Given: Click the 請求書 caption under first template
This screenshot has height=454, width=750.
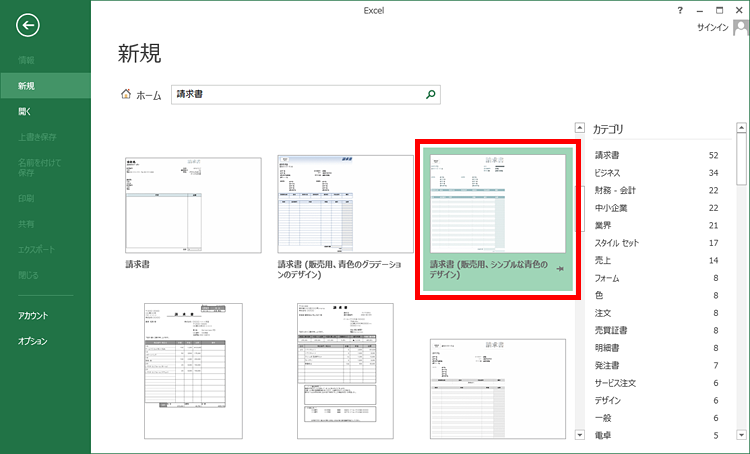Looking at the screenshot, I should pos(138,264).
